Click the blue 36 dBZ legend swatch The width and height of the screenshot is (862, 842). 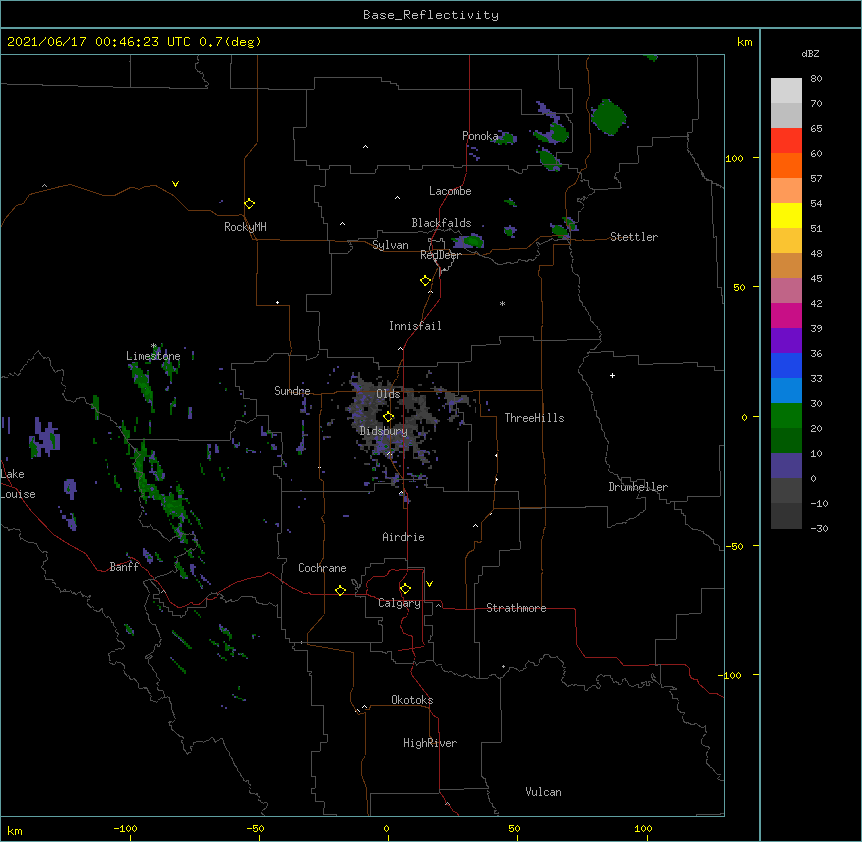tap(786, 365)
